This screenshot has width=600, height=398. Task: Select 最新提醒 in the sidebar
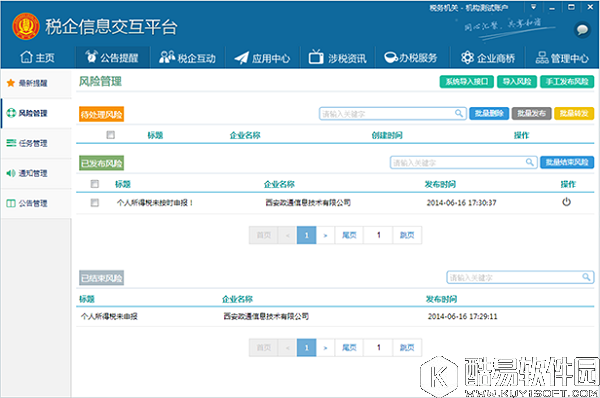36,83
